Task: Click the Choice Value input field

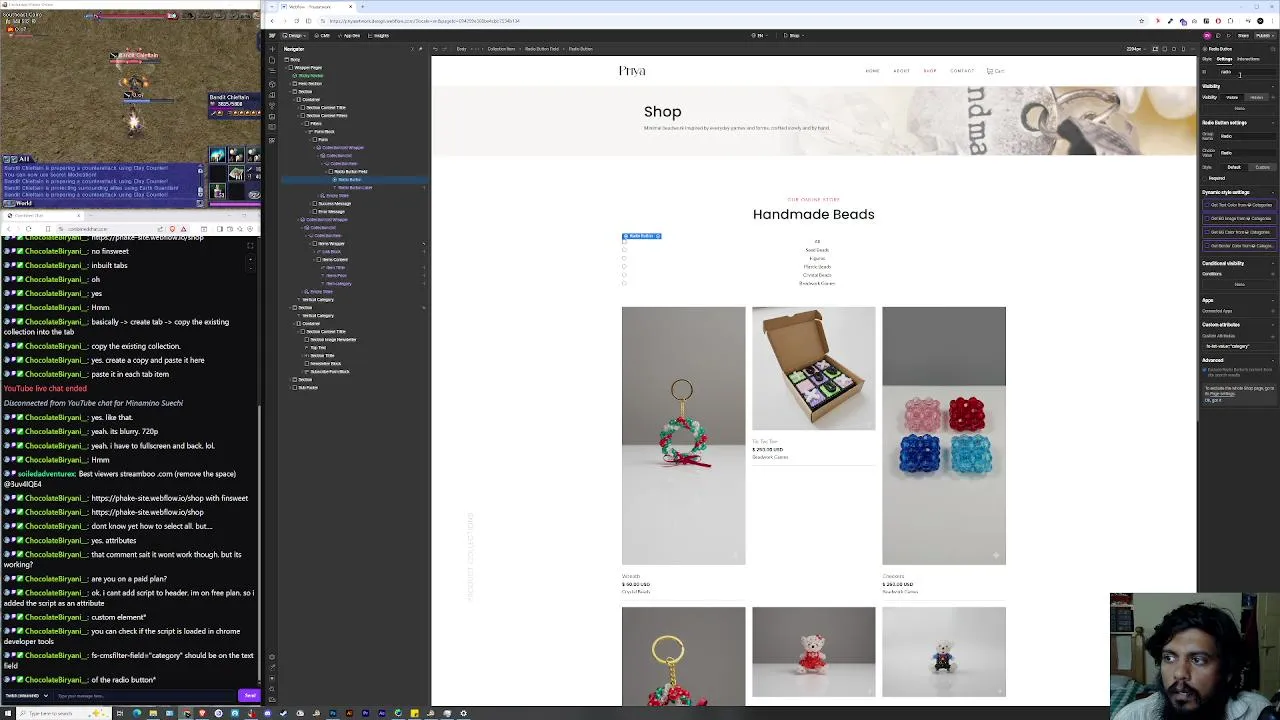Action: tap(1246, 152)
